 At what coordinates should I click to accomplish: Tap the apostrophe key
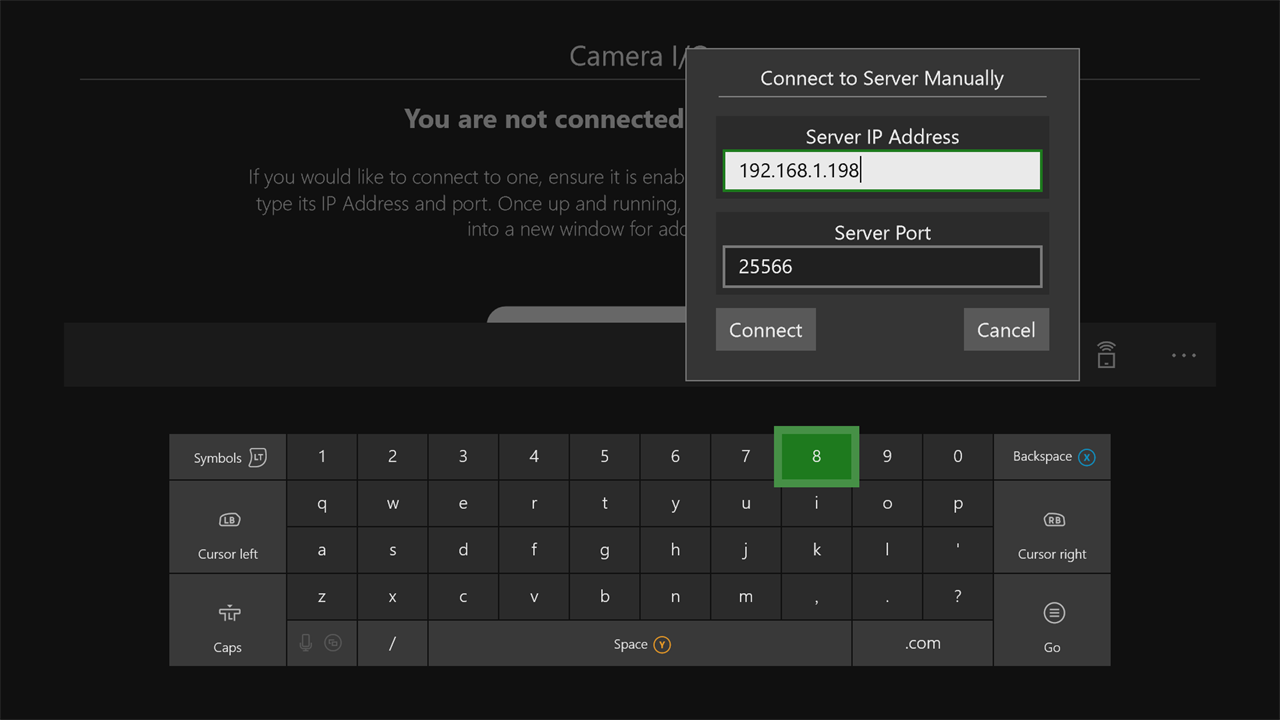pos(958,550)
